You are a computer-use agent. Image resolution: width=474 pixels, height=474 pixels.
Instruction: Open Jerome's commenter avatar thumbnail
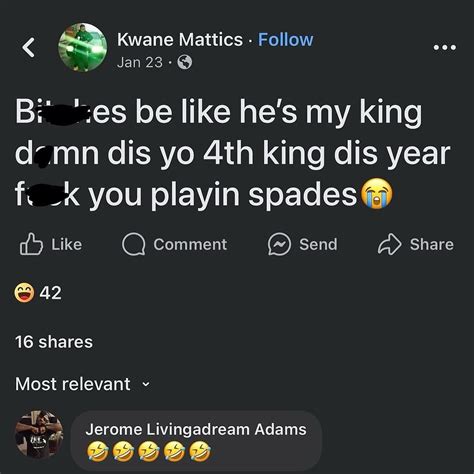pos(39,434)
